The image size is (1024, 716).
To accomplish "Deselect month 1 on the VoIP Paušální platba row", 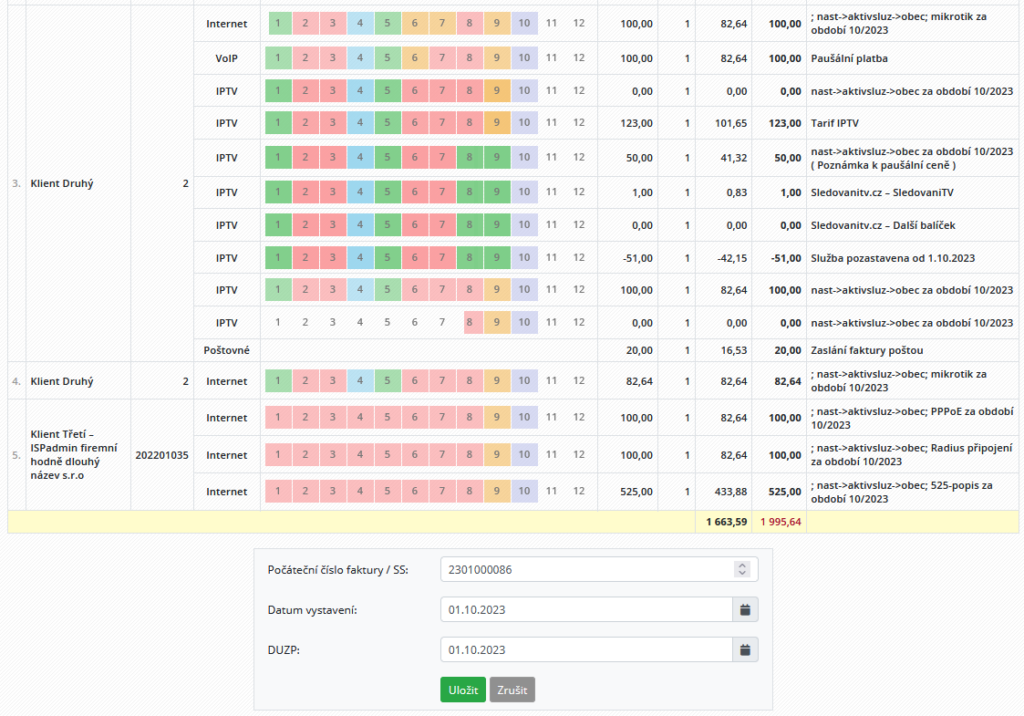I will 277,57.
